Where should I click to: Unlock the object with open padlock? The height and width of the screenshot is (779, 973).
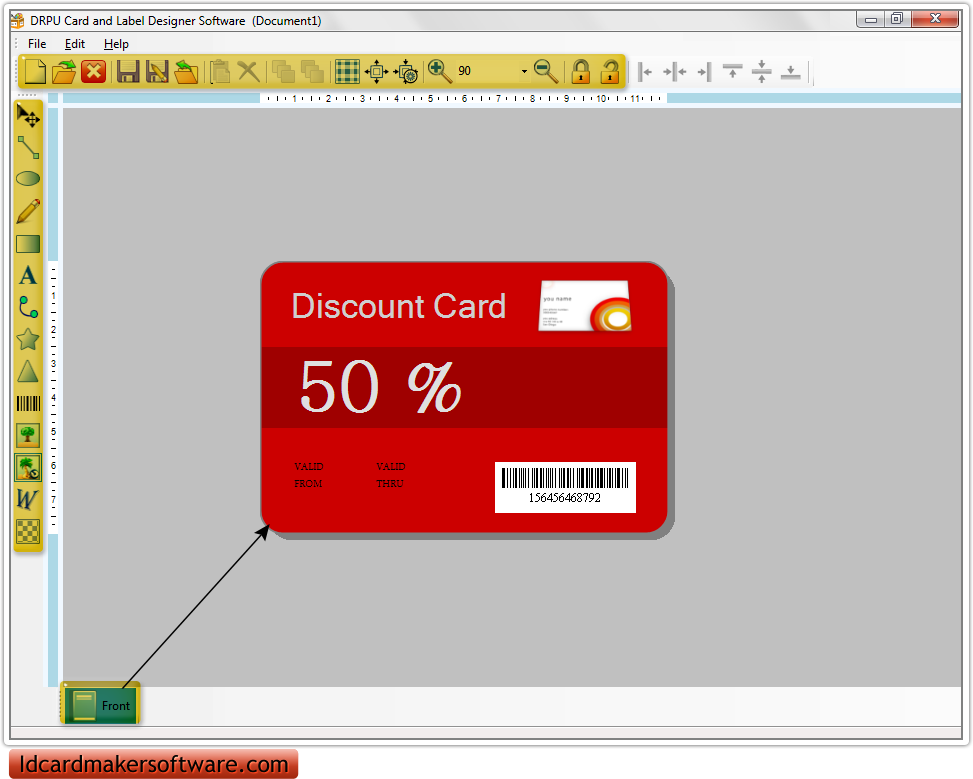[x=610, y=71]
